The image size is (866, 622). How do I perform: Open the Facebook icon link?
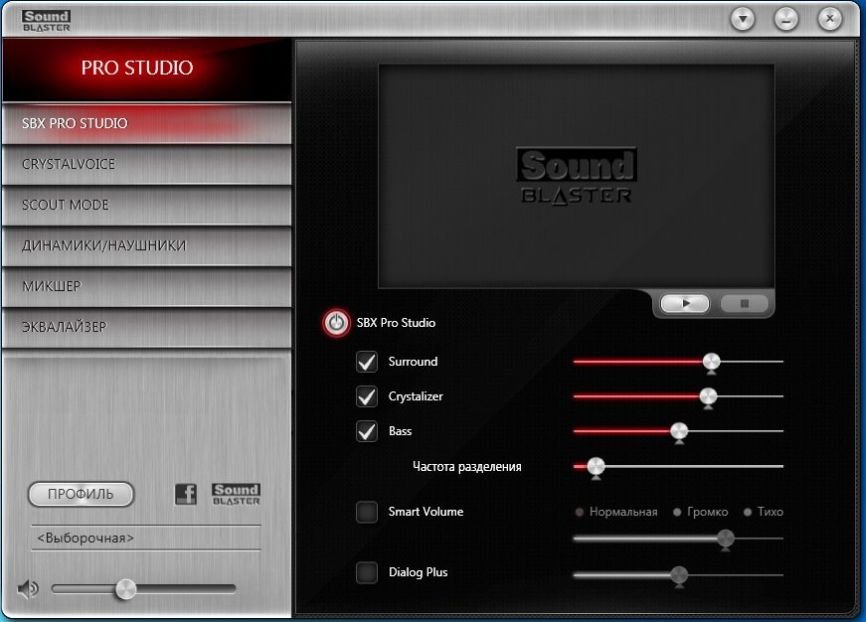[186, 494]
